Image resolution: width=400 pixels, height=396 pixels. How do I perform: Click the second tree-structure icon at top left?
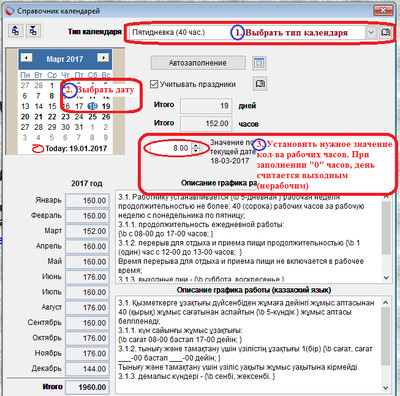(x=33, y=31)
